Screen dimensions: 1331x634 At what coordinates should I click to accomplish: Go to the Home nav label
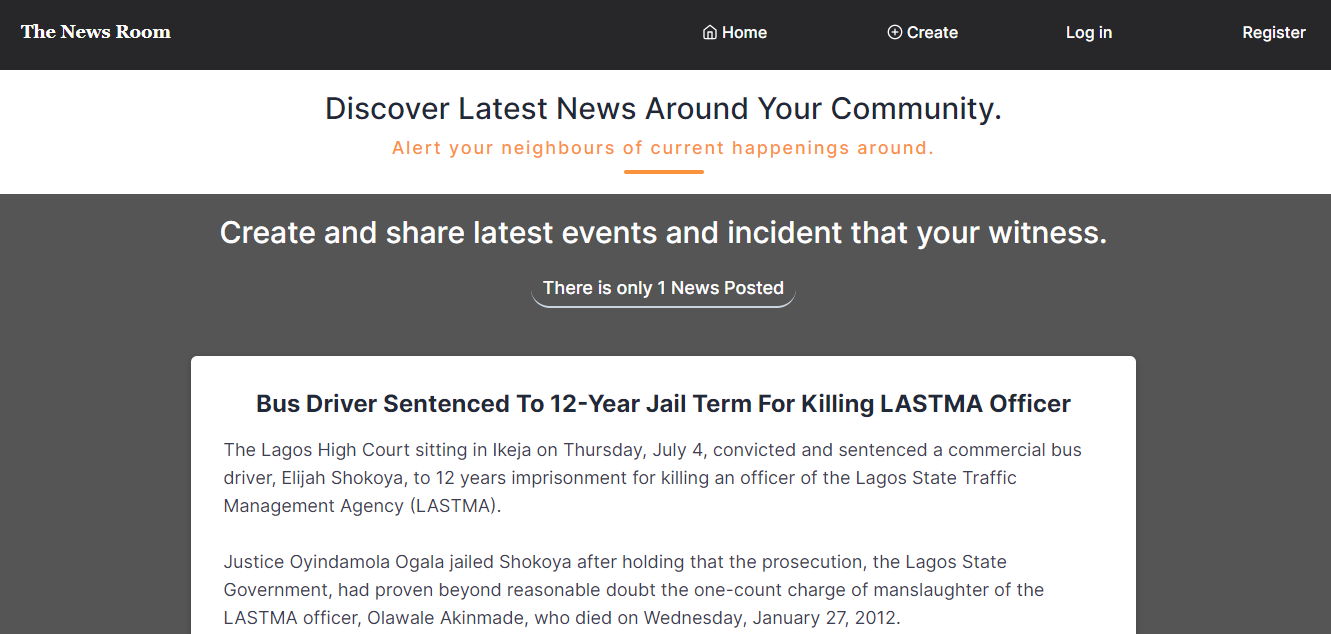tap(745, 32)
